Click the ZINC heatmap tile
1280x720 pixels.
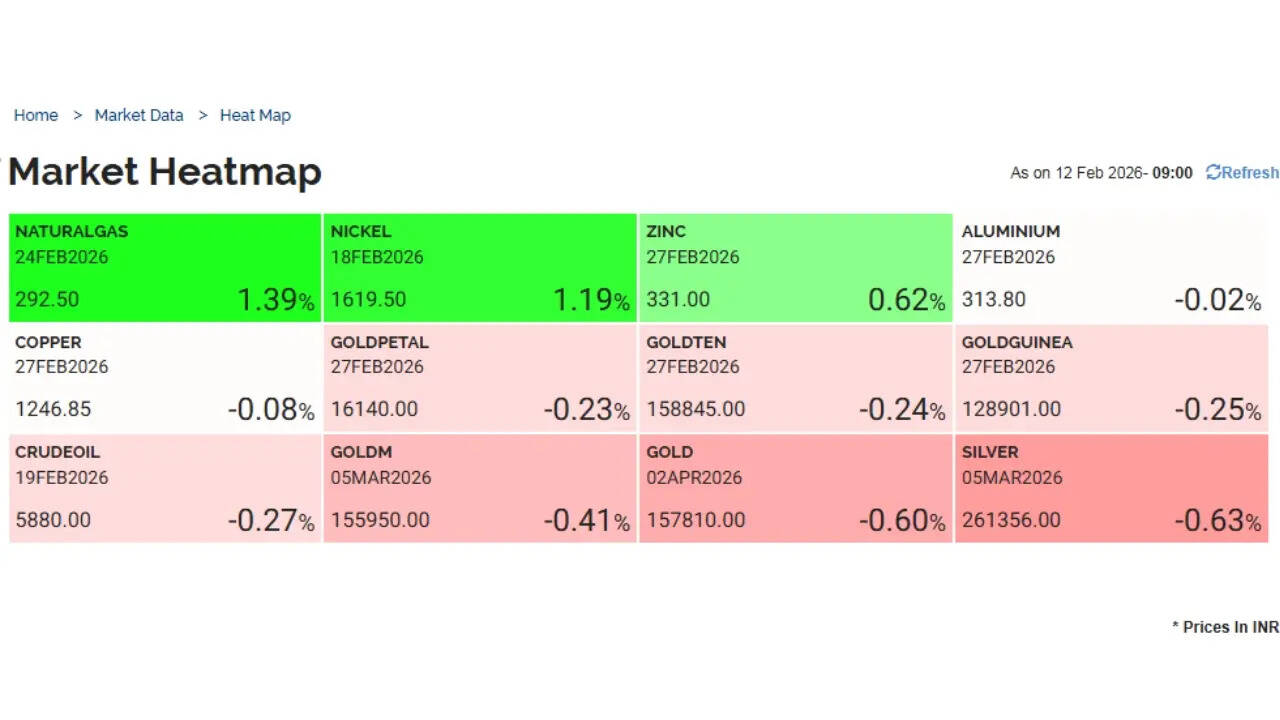(795, 267)
